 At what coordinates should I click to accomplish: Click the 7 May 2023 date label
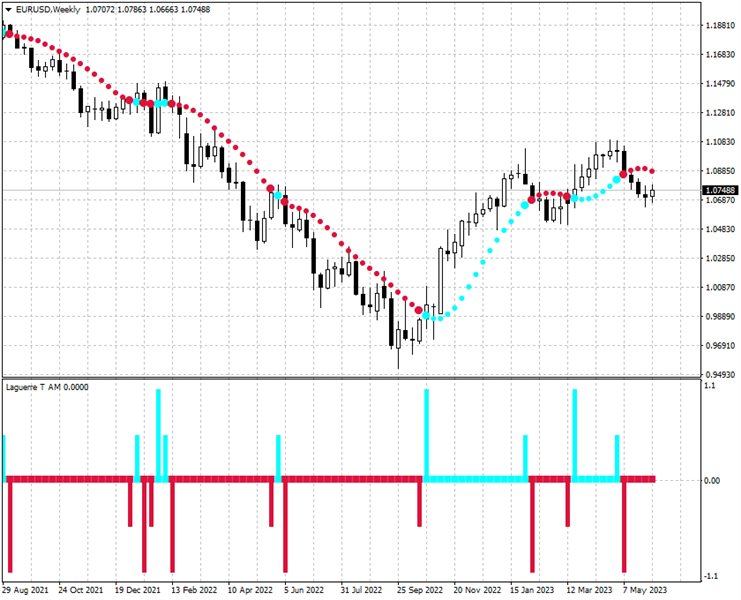point(645,590)
